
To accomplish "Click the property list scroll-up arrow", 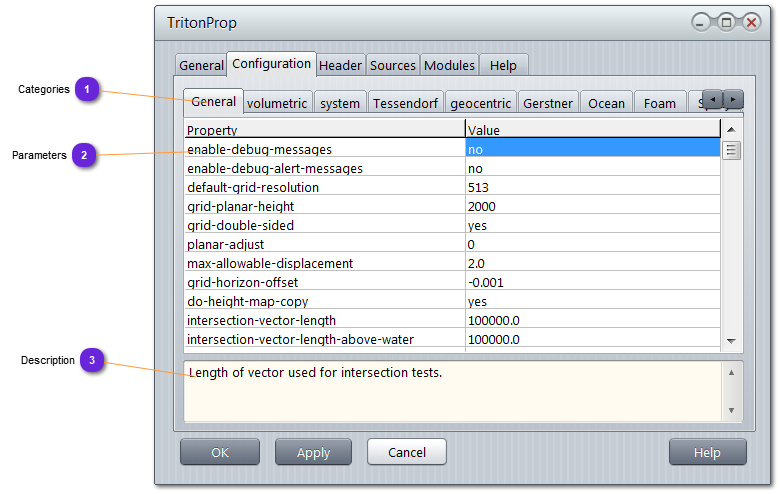I will [x=731, y=129].
